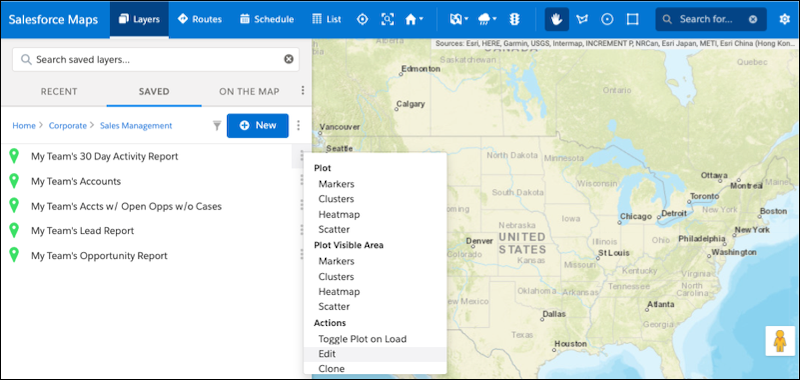800x380 pixels.
Task: Click the locate me target icon
Action: click(x=362, y=19)
